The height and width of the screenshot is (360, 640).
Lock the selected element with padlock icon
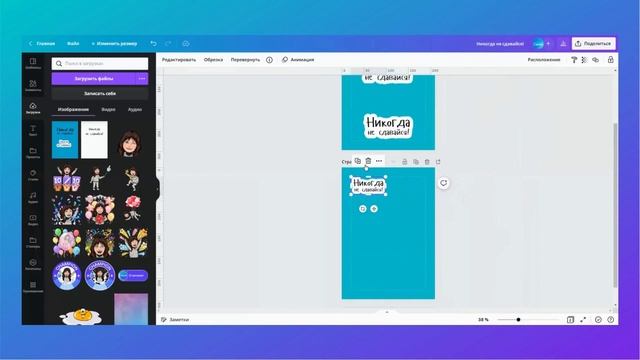tap(611, 60)
